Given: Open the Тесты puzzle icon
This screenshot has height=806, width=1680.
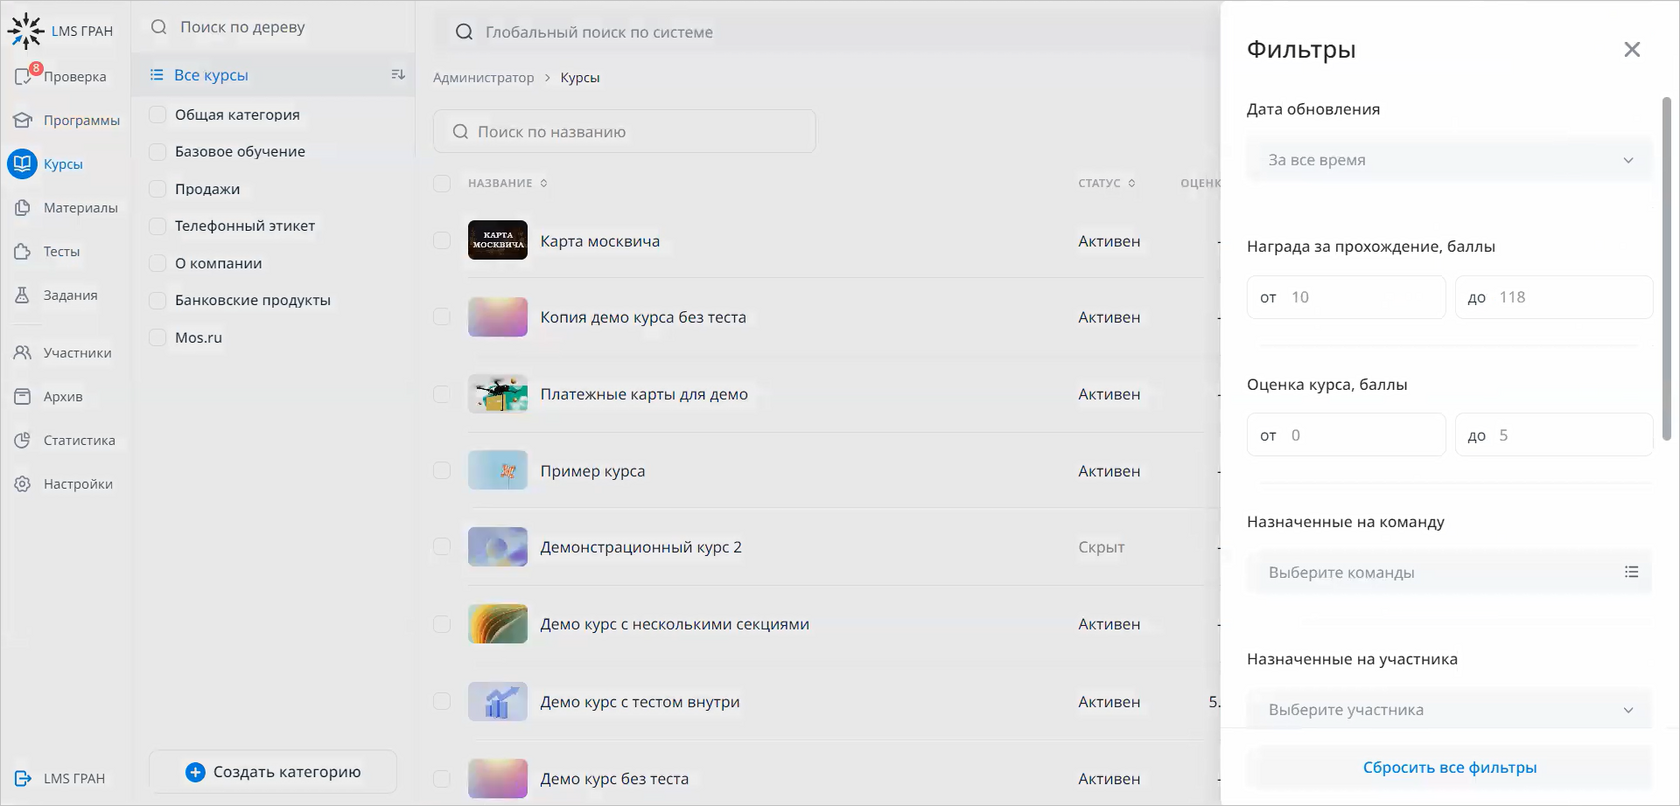Looking at the screenshot, I should tap(23, 252).
